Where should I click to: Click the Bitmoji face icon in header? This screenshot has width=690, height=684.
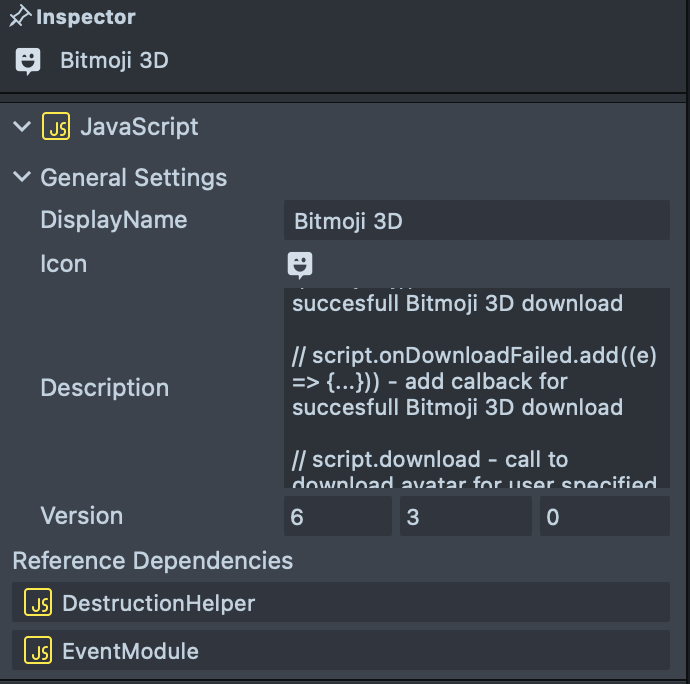pyautogui.click(x=28, y=61)
